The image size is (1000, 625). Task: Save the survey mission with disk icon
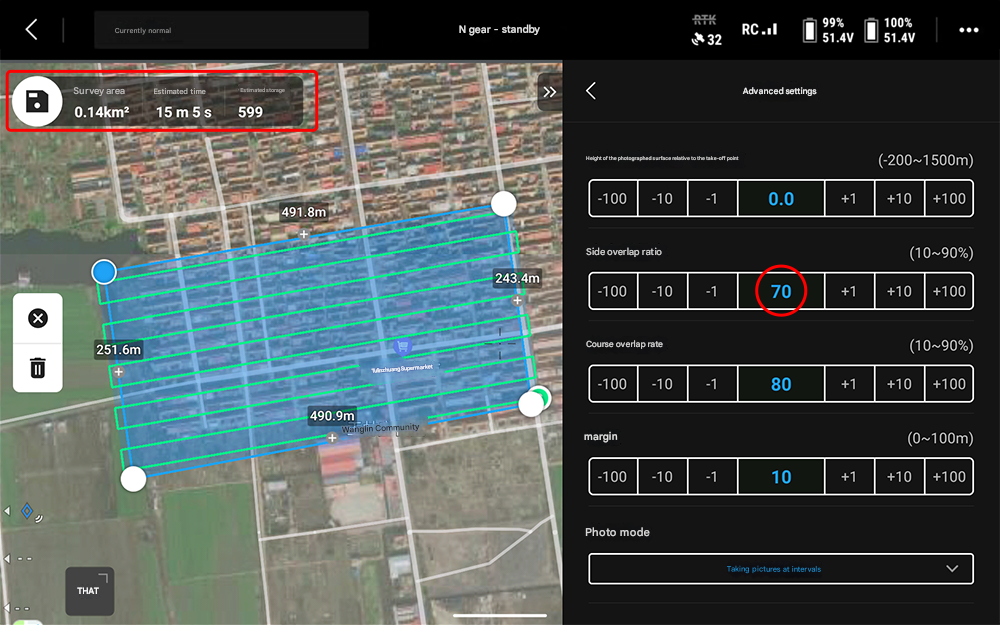pyautogui.click(x=37, y=101)
